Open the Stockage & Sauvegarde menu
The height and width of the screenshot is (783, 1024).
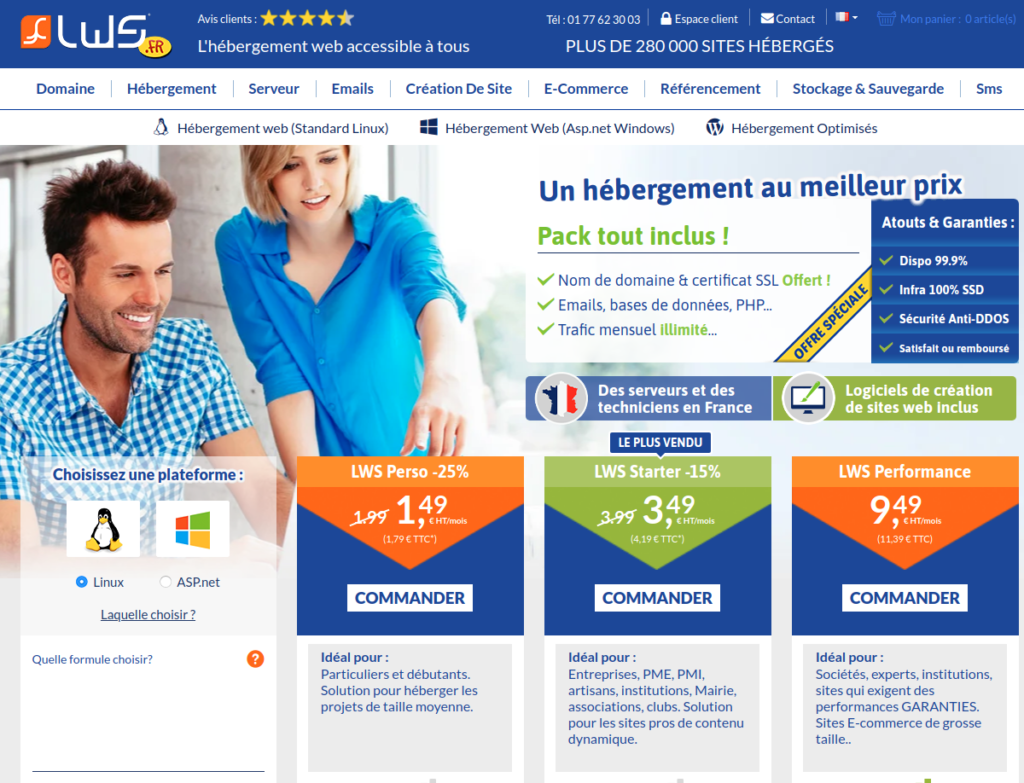pyautogui.click(x=868, y=89)
